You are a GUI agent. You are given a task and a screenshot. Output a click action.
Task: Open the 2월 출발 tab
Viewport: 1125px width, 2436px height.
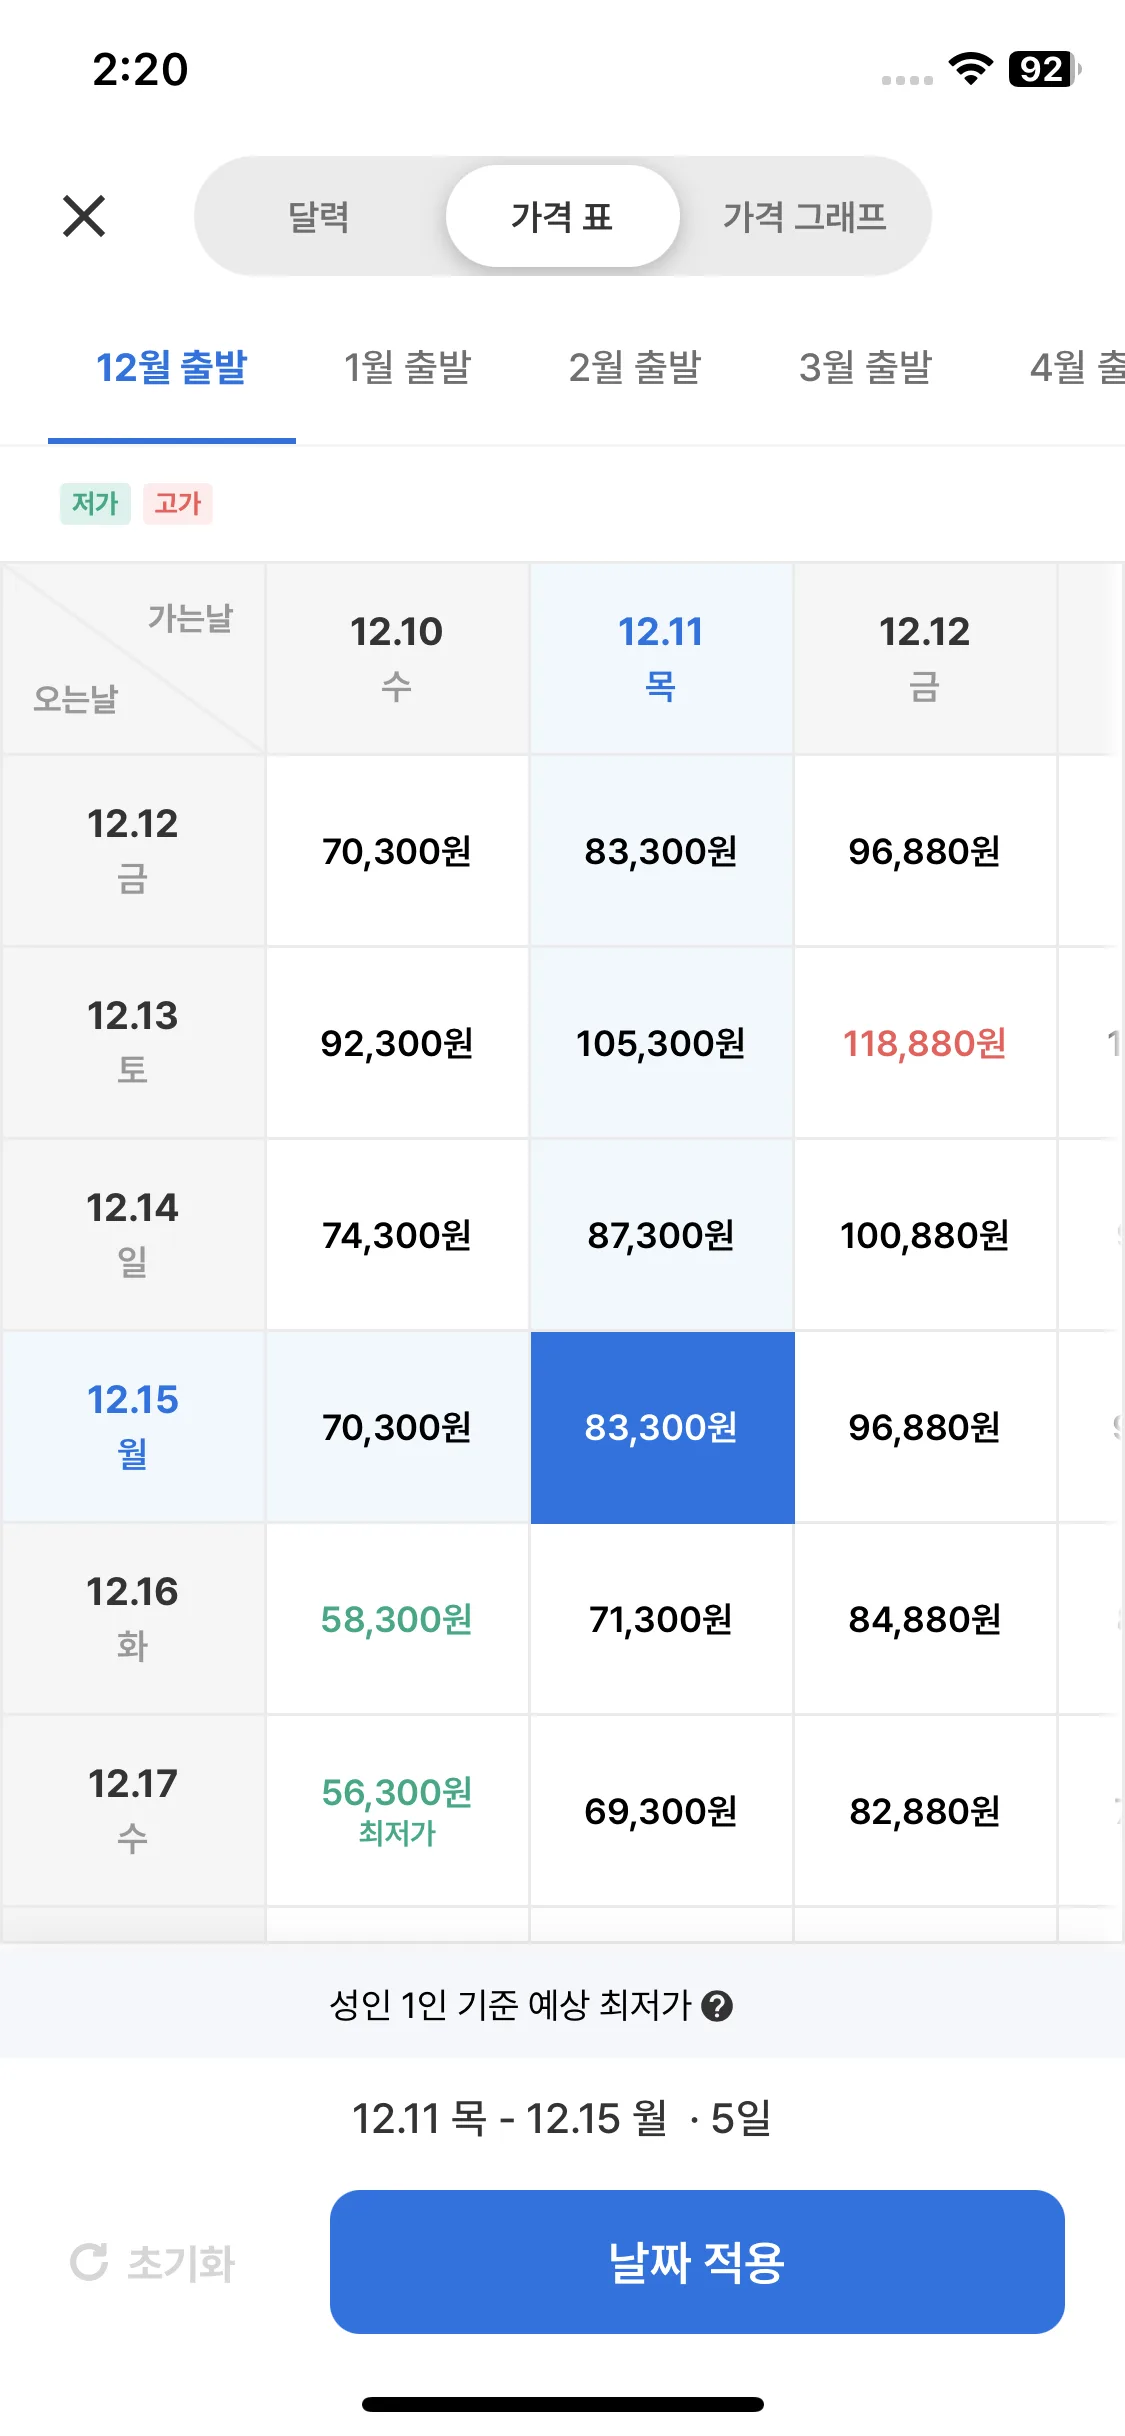635,368
